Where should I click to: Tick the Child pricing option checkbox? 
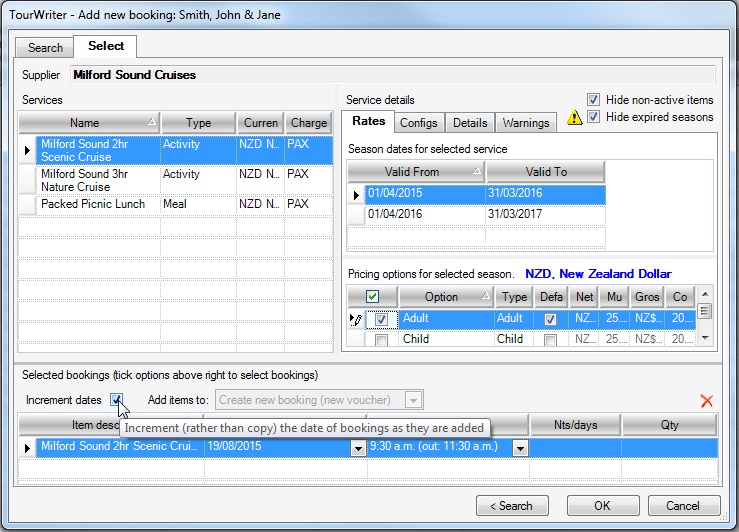(x=381, y=340)
